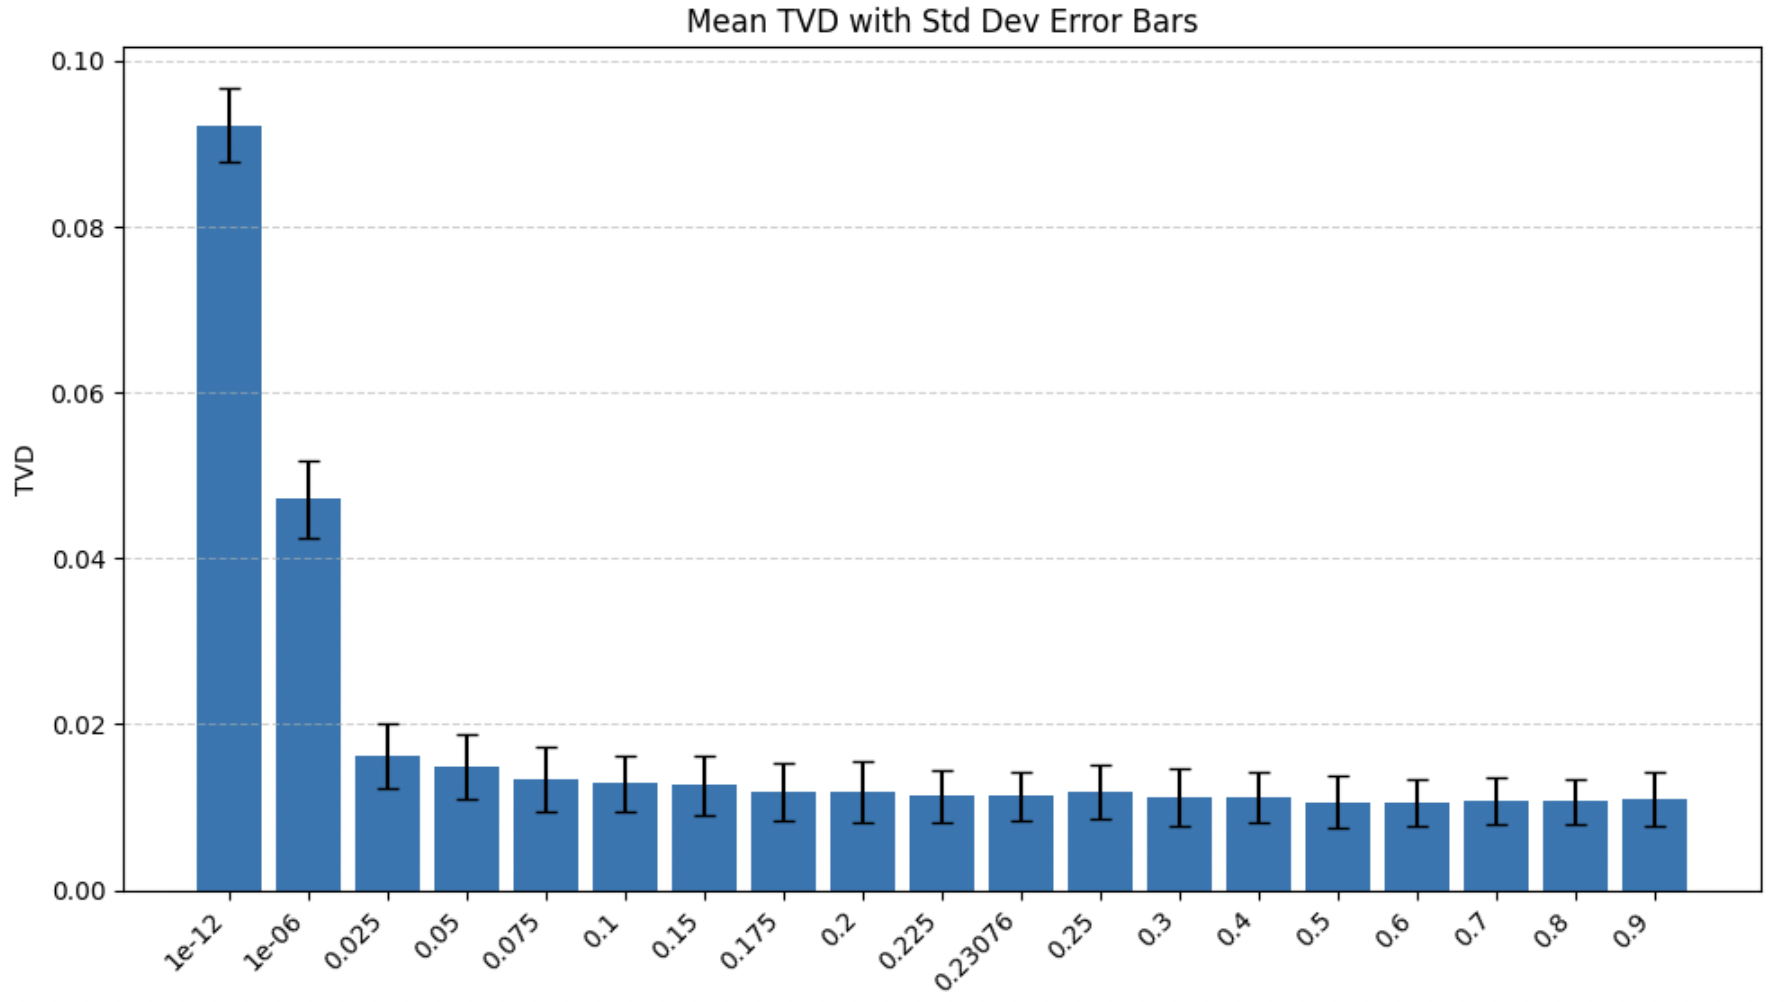This screenshot has width=1790, height=1002.
Task: Click the 0.08 y-axis tick label
Action: 77,228
